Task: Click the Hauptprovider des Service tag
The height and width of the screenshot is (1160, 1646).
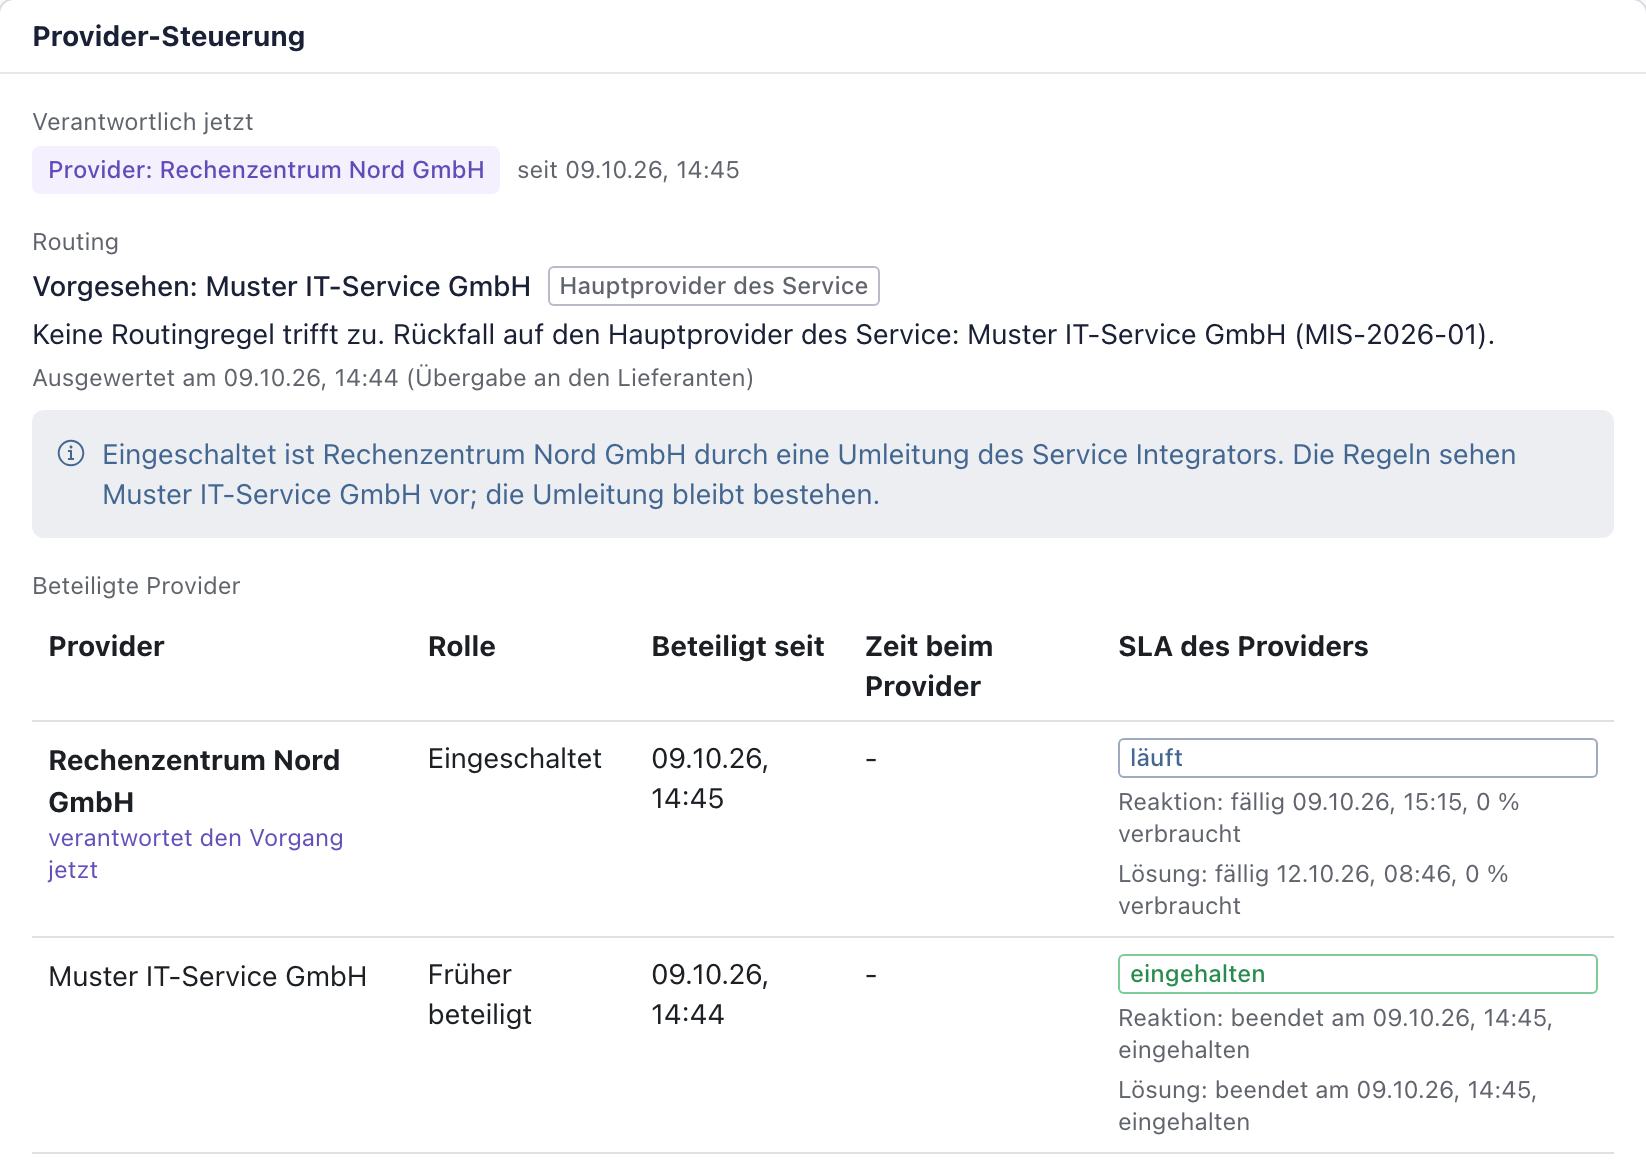Action: pyautogui.click(x=714, y=286)
